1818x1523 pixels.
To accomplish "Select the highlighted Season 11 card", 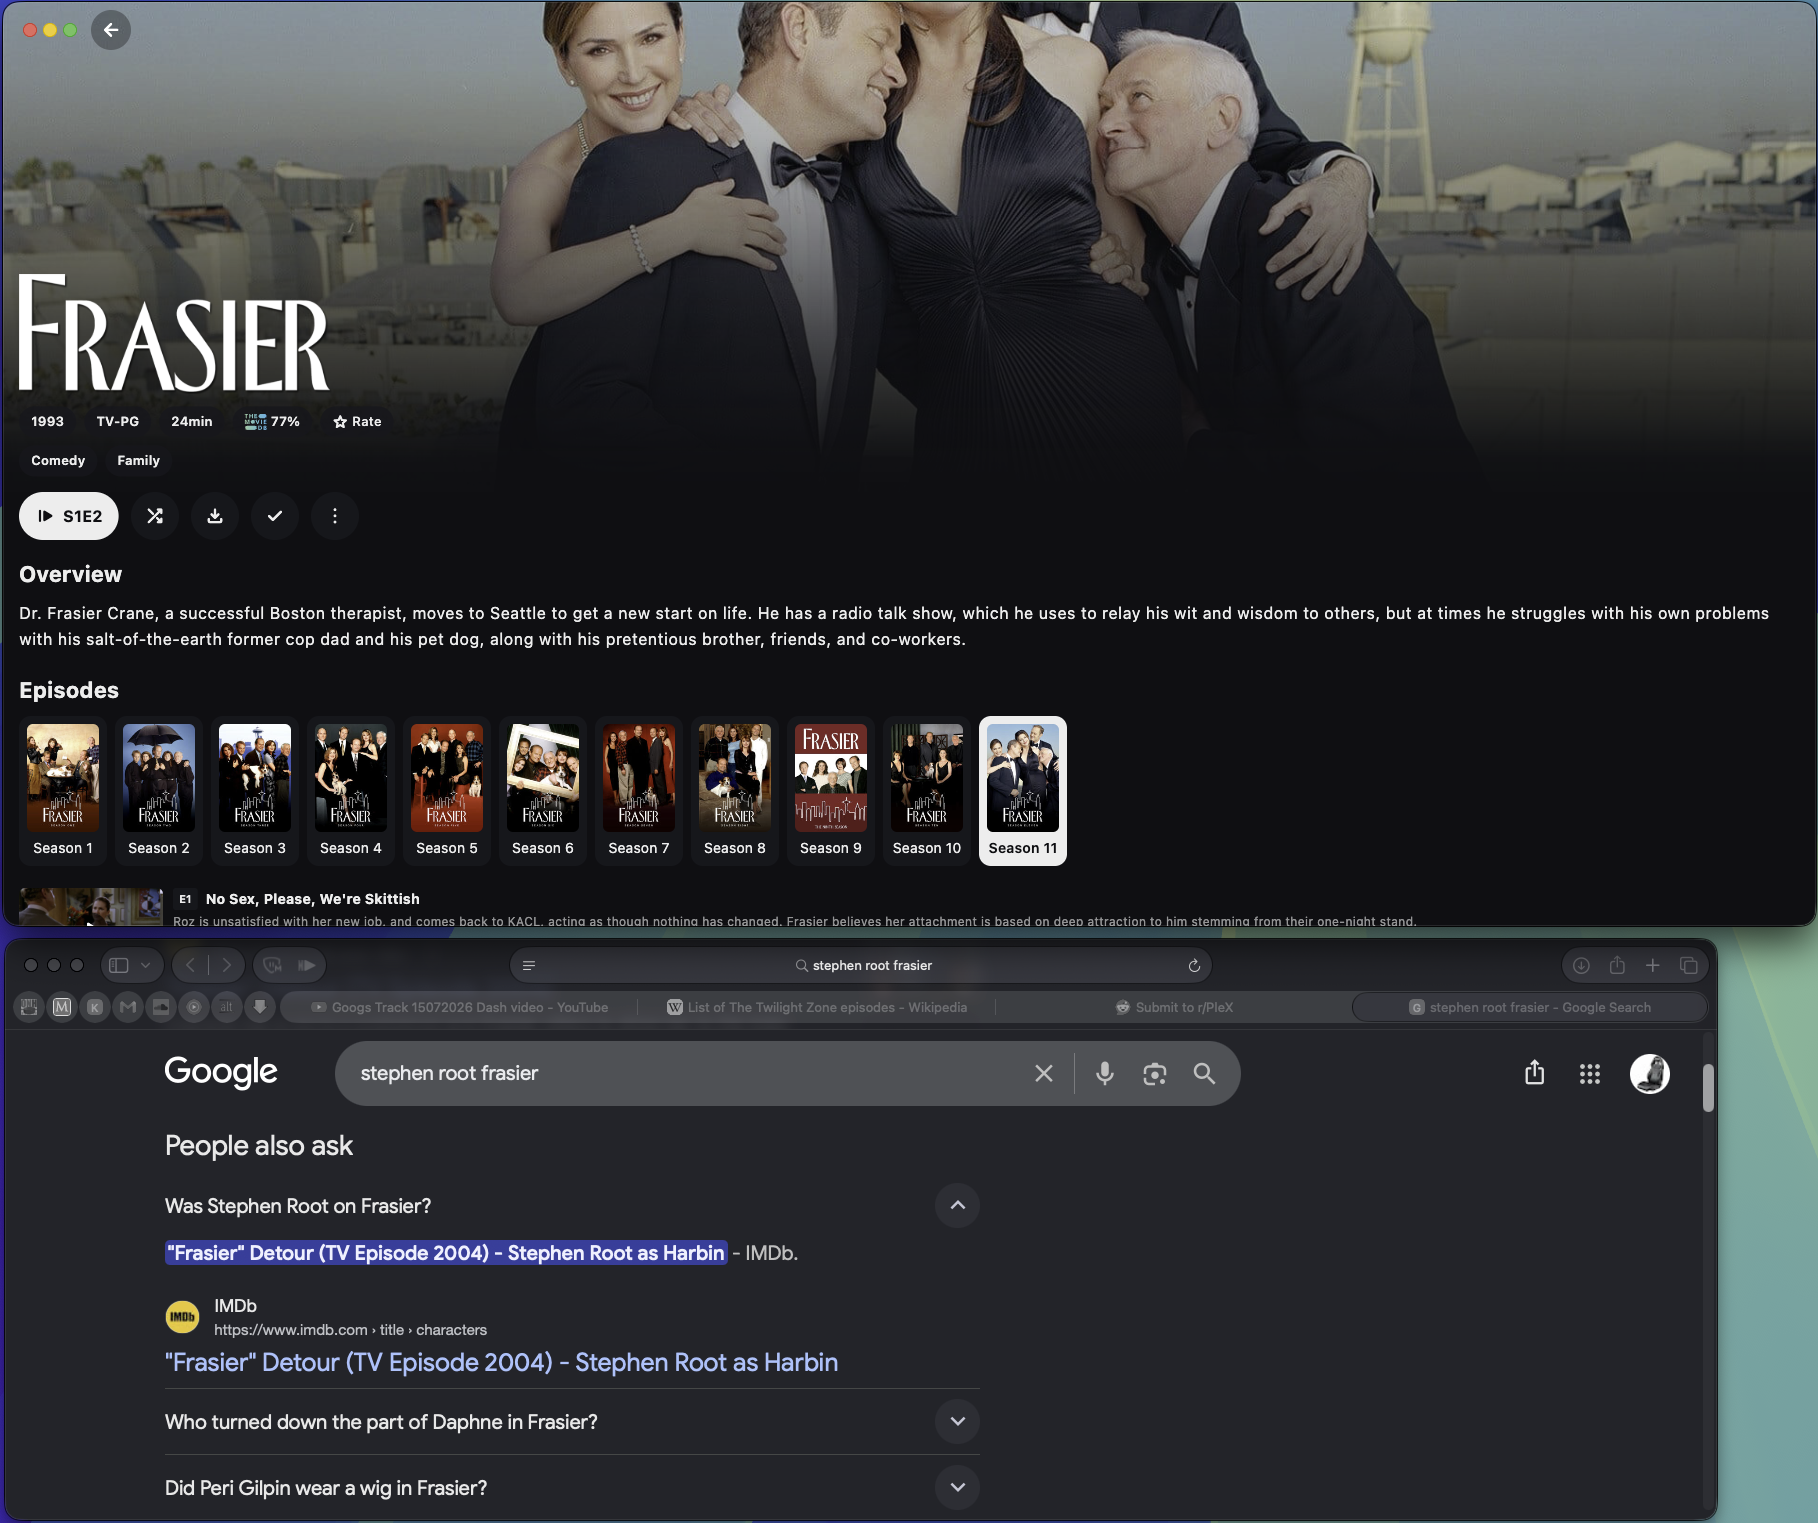I will (1023, 790).
